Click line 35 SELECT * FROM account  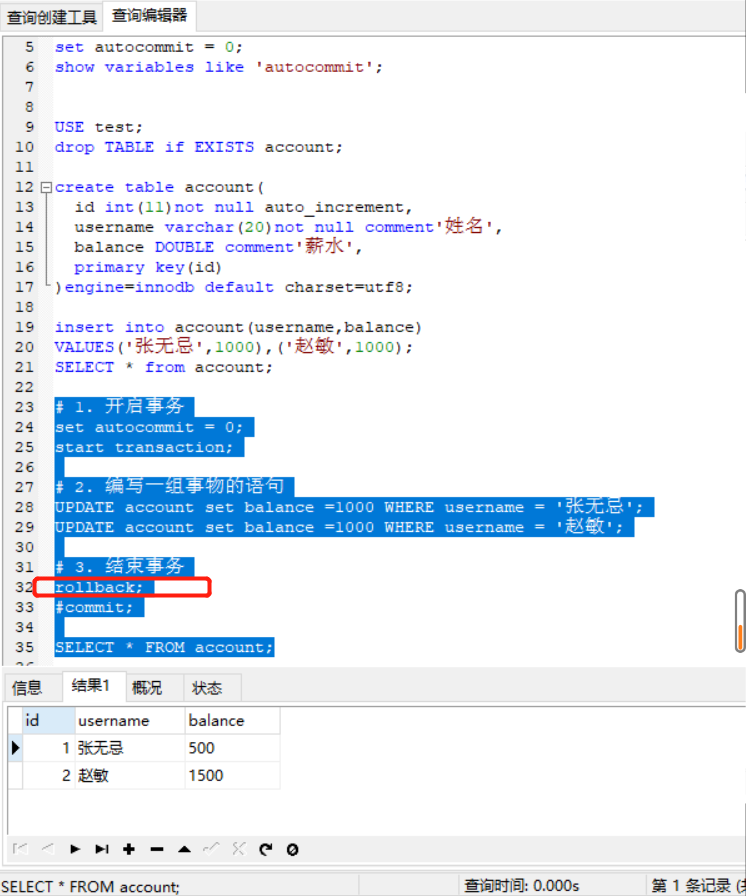point(164,647)
